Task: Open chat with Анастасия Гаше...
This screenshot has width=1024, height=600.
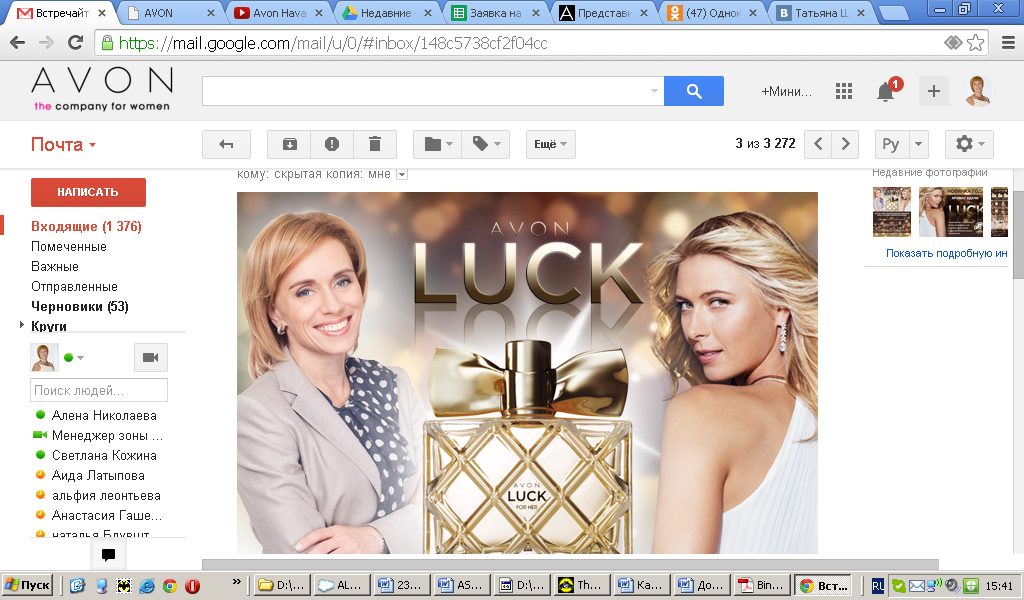Action: (x=106, y=515)
